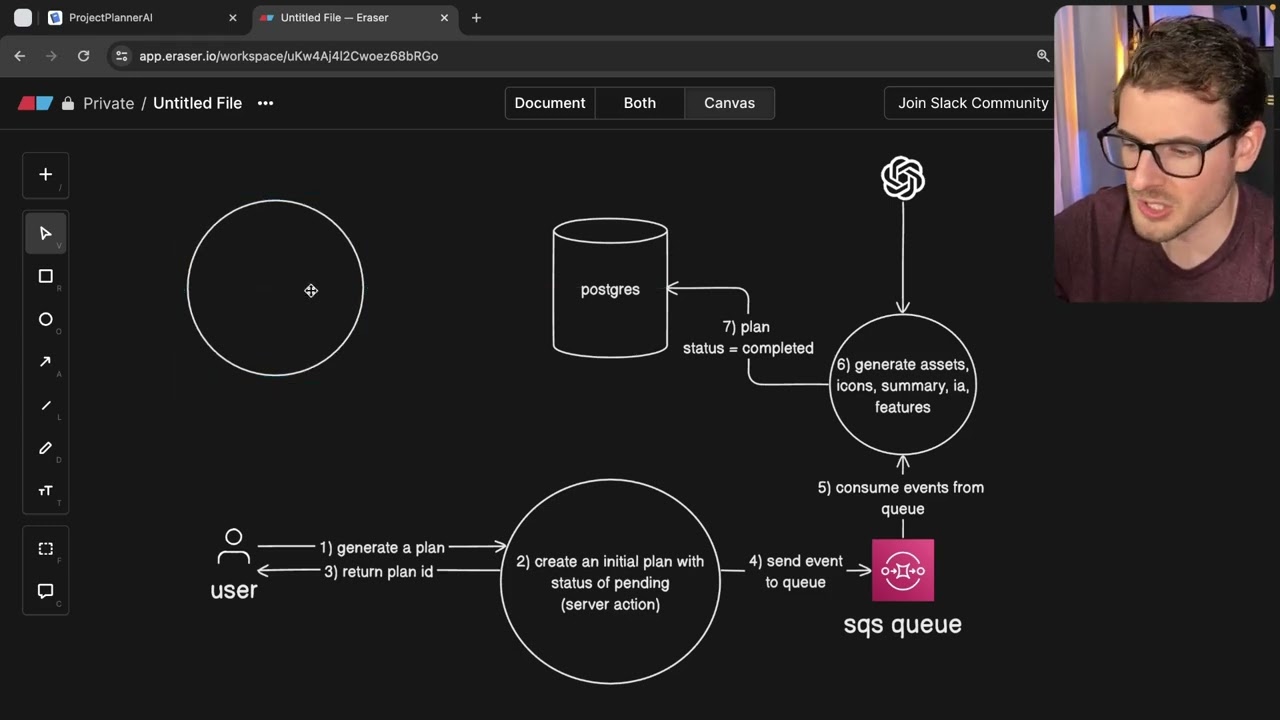Close the ProjectPlannerAI tab
Image resolution: width=1280 pixels, height=720 pixels.
click(233, 18)
